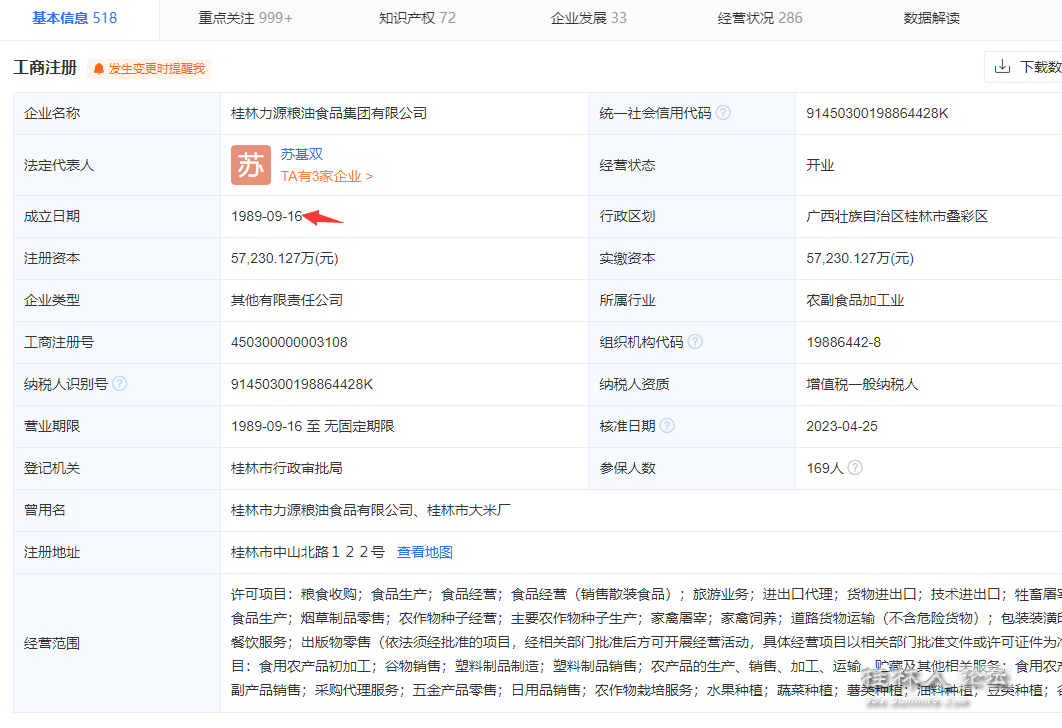Click the 经营范围 row label
Screen dimensions: 1062x728
coord(51,643)
